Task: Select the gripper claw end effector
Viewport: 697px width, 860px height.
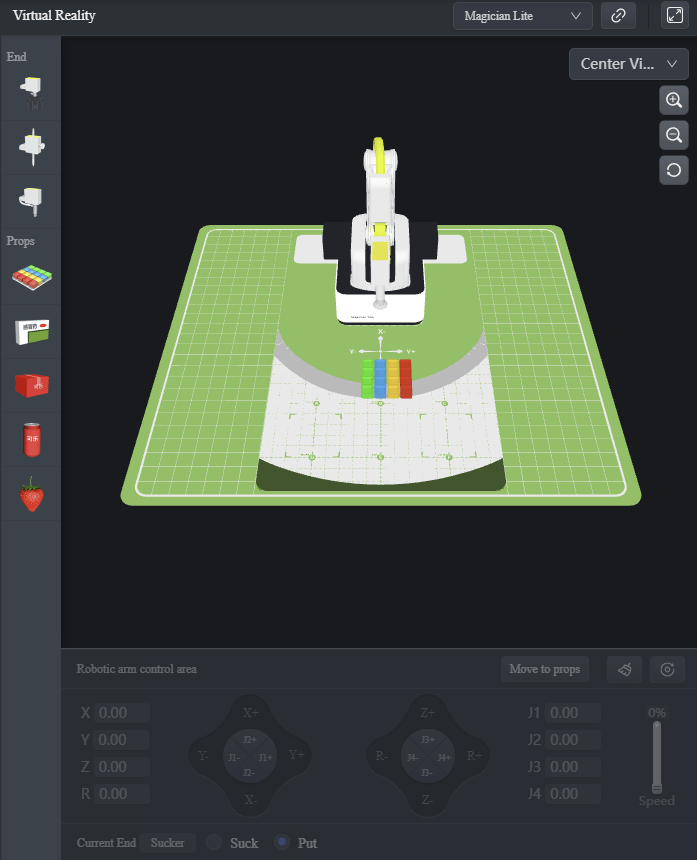Action: (x=31, y=94)
